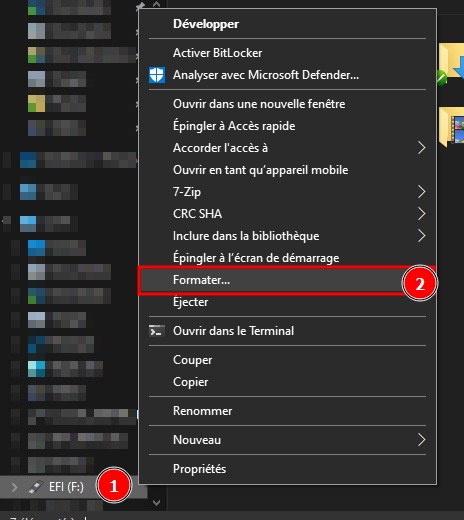
Task: Expand the EFI (F:) drive tree node
Action: pos(14,487)
